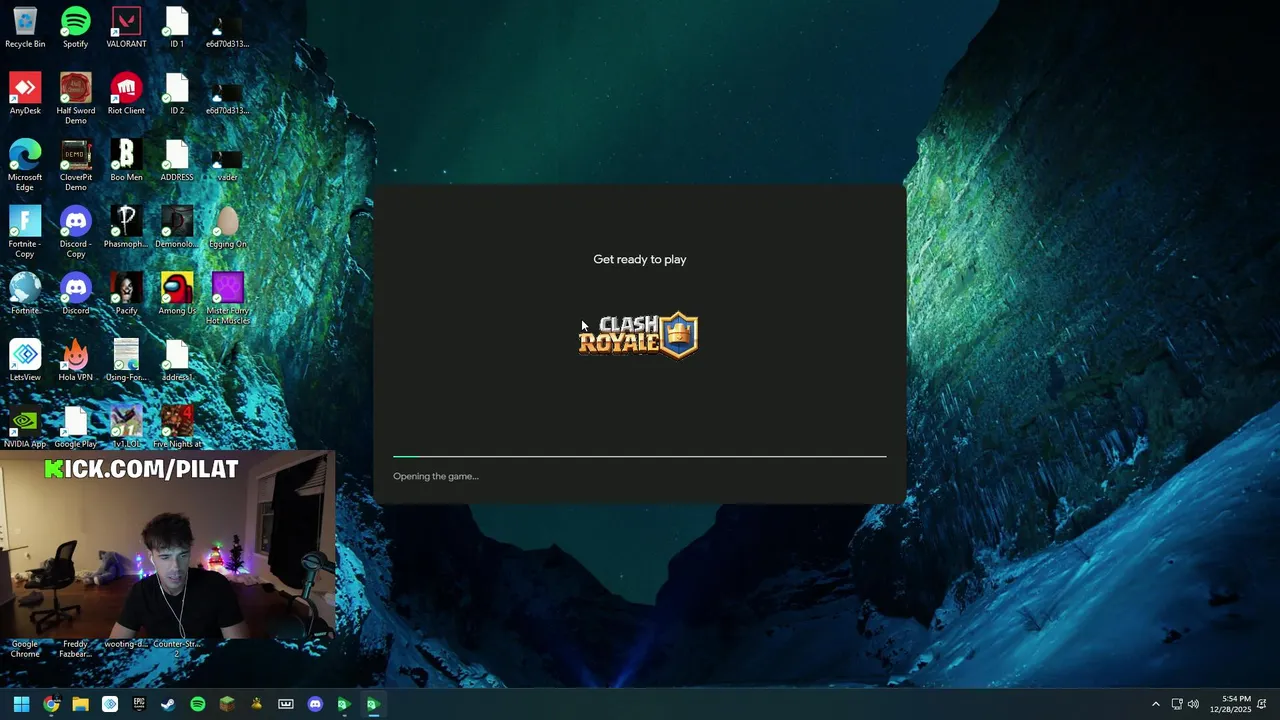Select the Fortnite - Copy desktop icon
1280x720 pixels.
coord(25,233)
